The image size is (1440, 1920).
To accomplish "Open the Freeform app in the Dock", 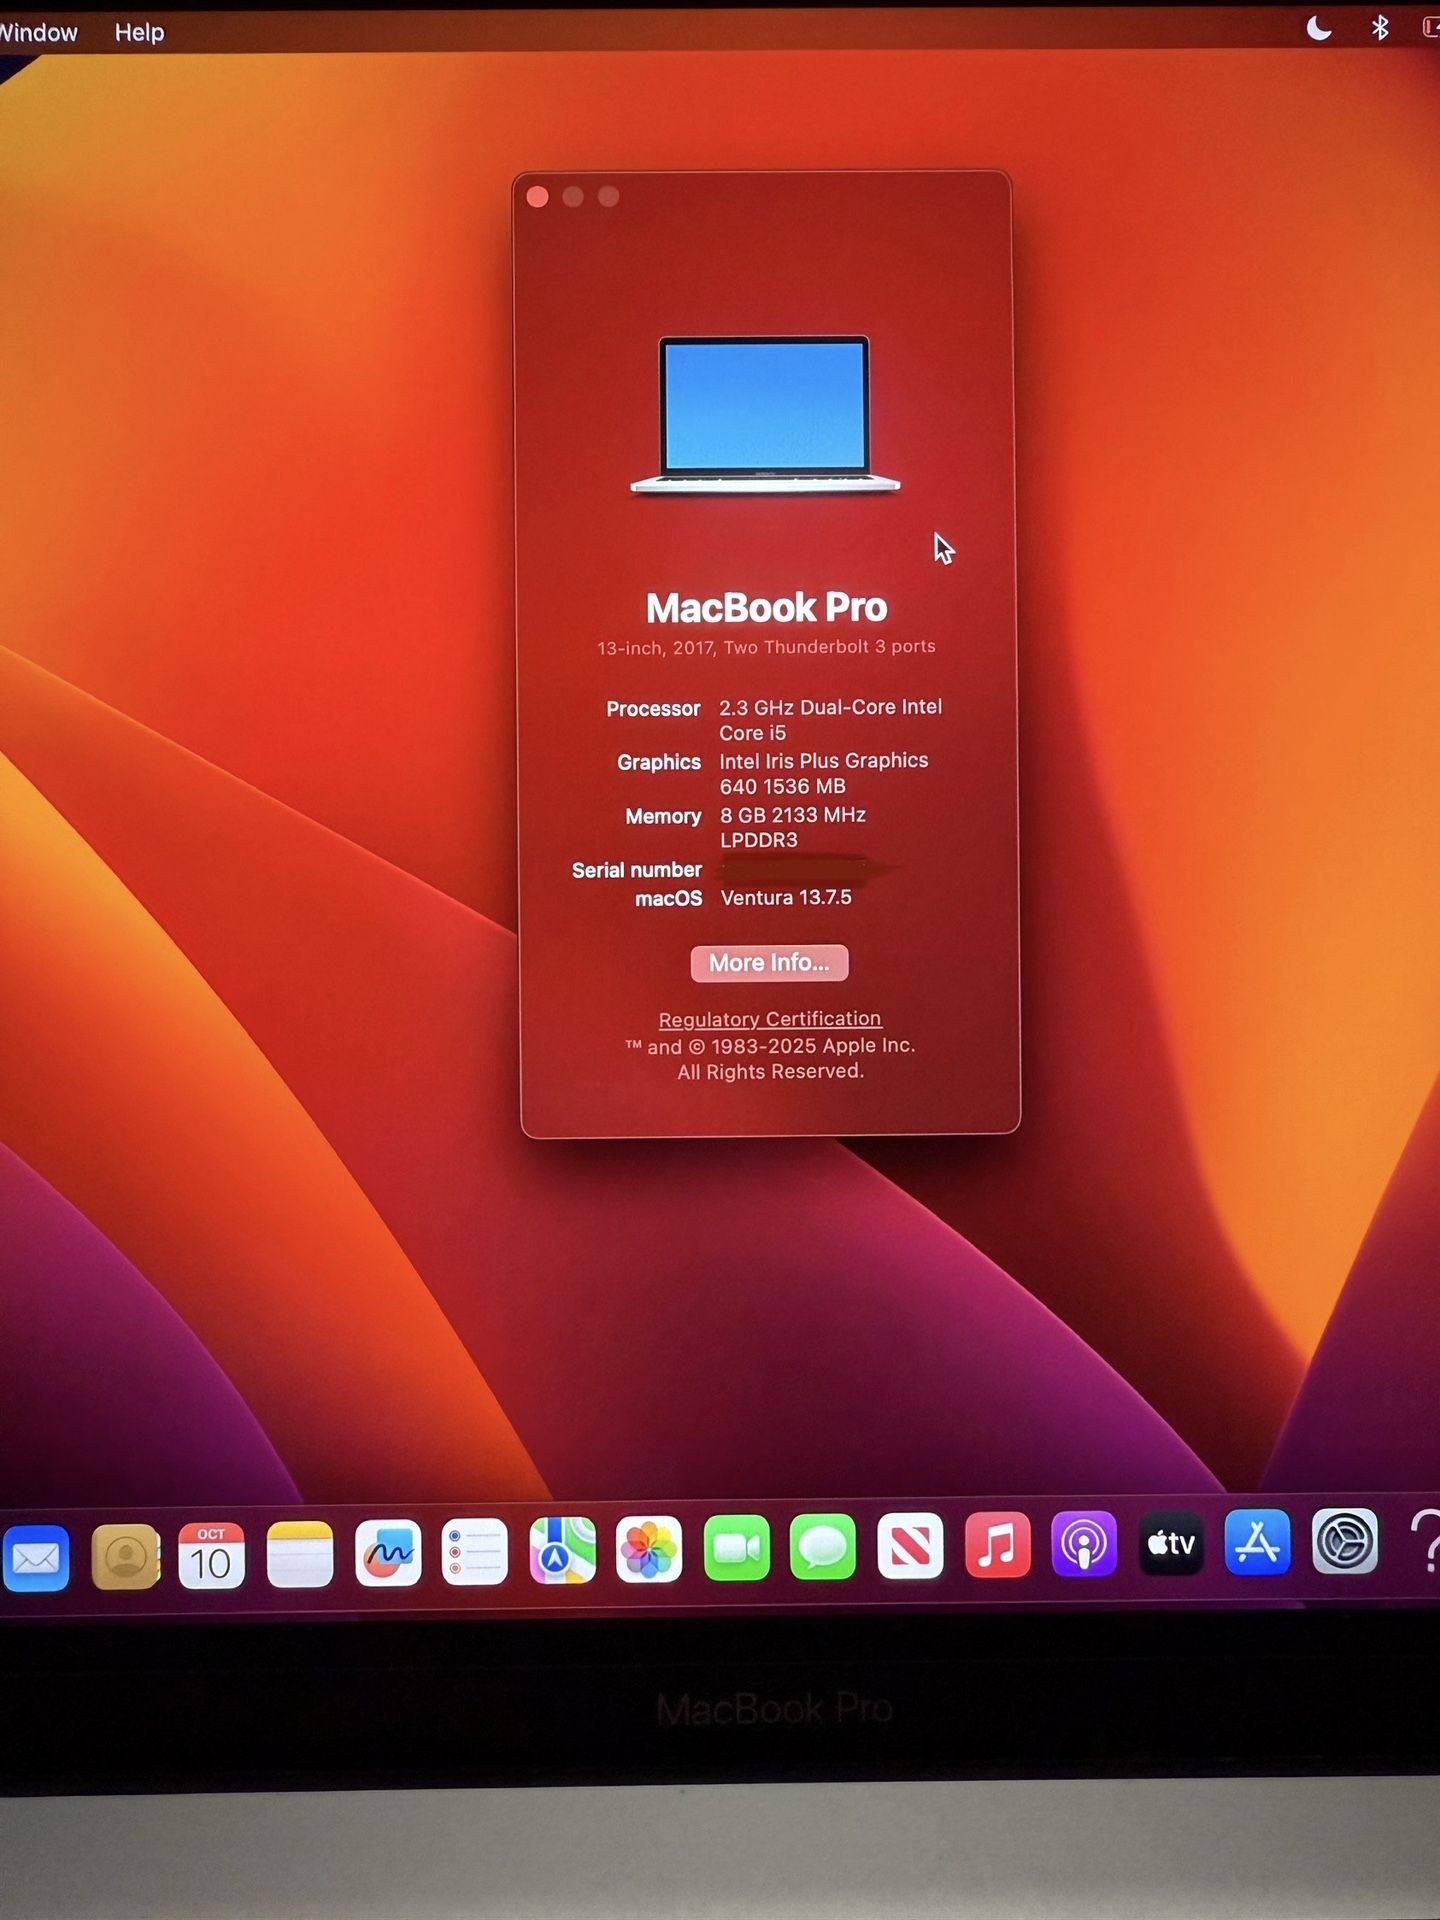I will point(388,1553).
